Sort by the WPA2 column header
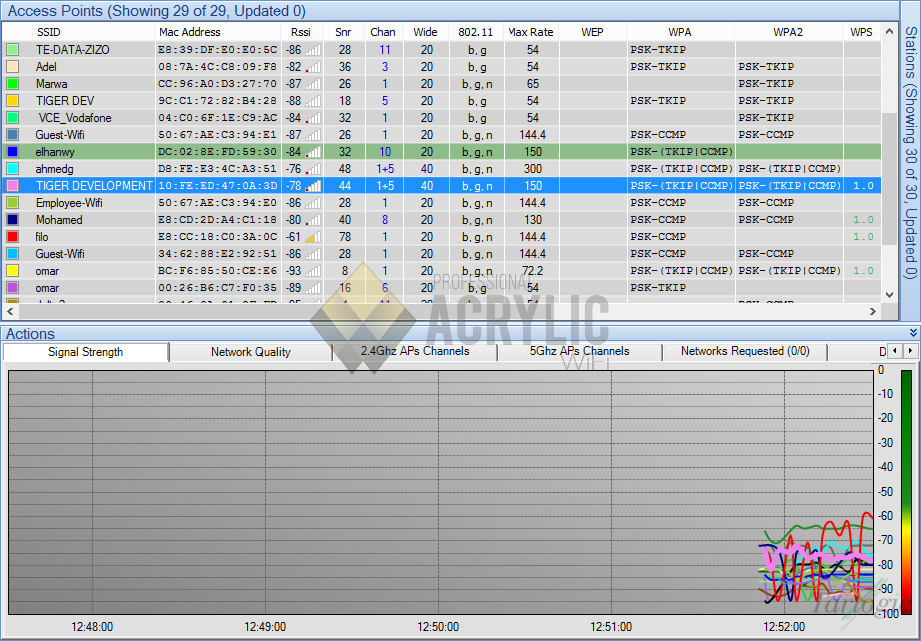This screenshot has height=641, width=921. (x=788, y=32)
